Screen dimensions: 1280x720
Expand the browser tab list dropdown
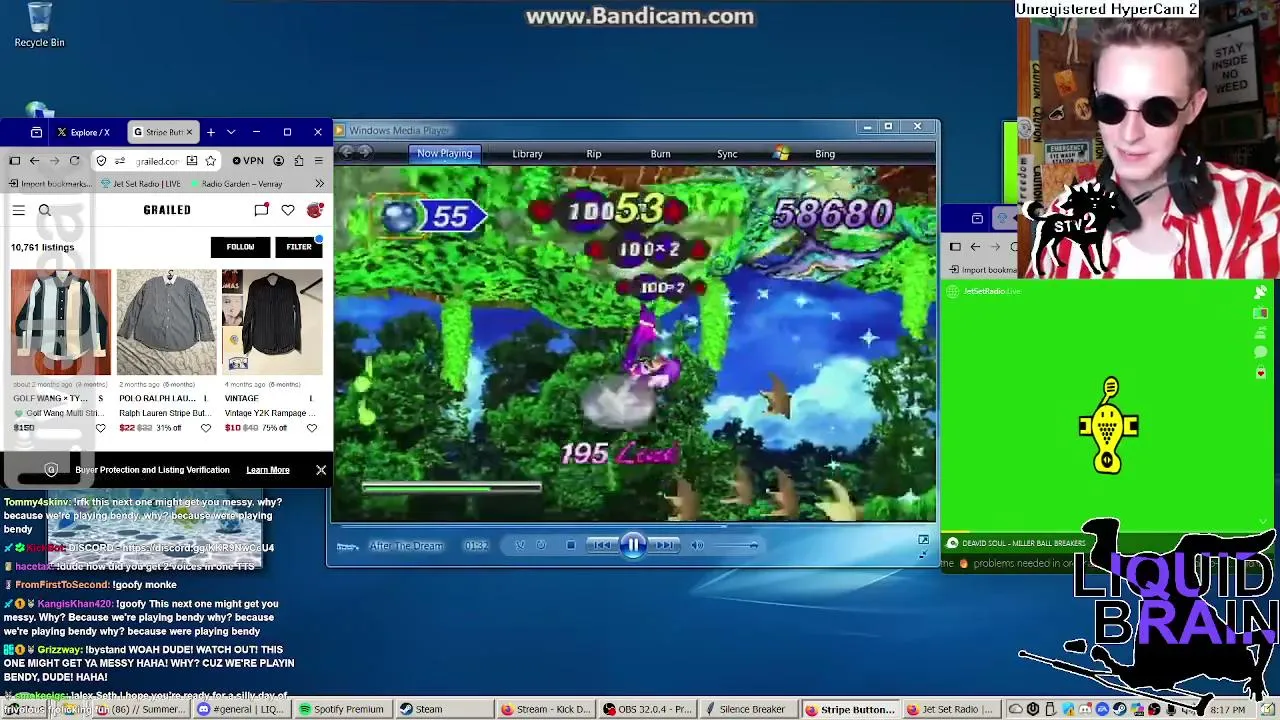click(231, 132)
